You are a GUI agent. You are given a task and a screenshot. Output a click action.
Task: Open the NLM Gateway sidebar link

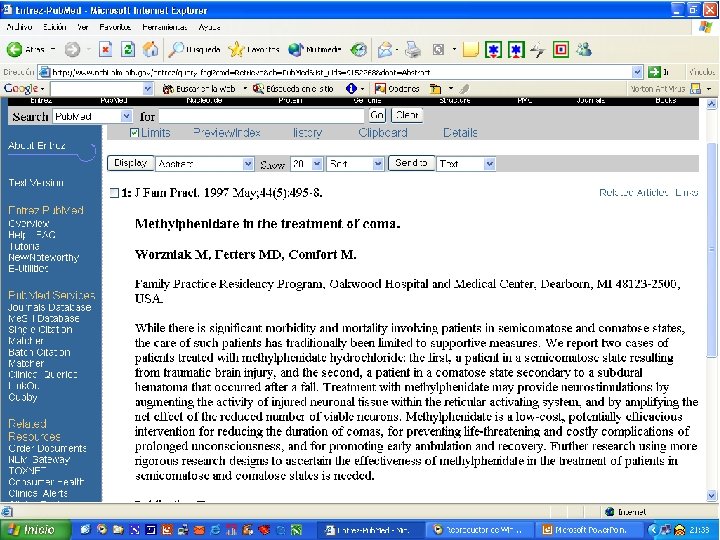(39, 459)
